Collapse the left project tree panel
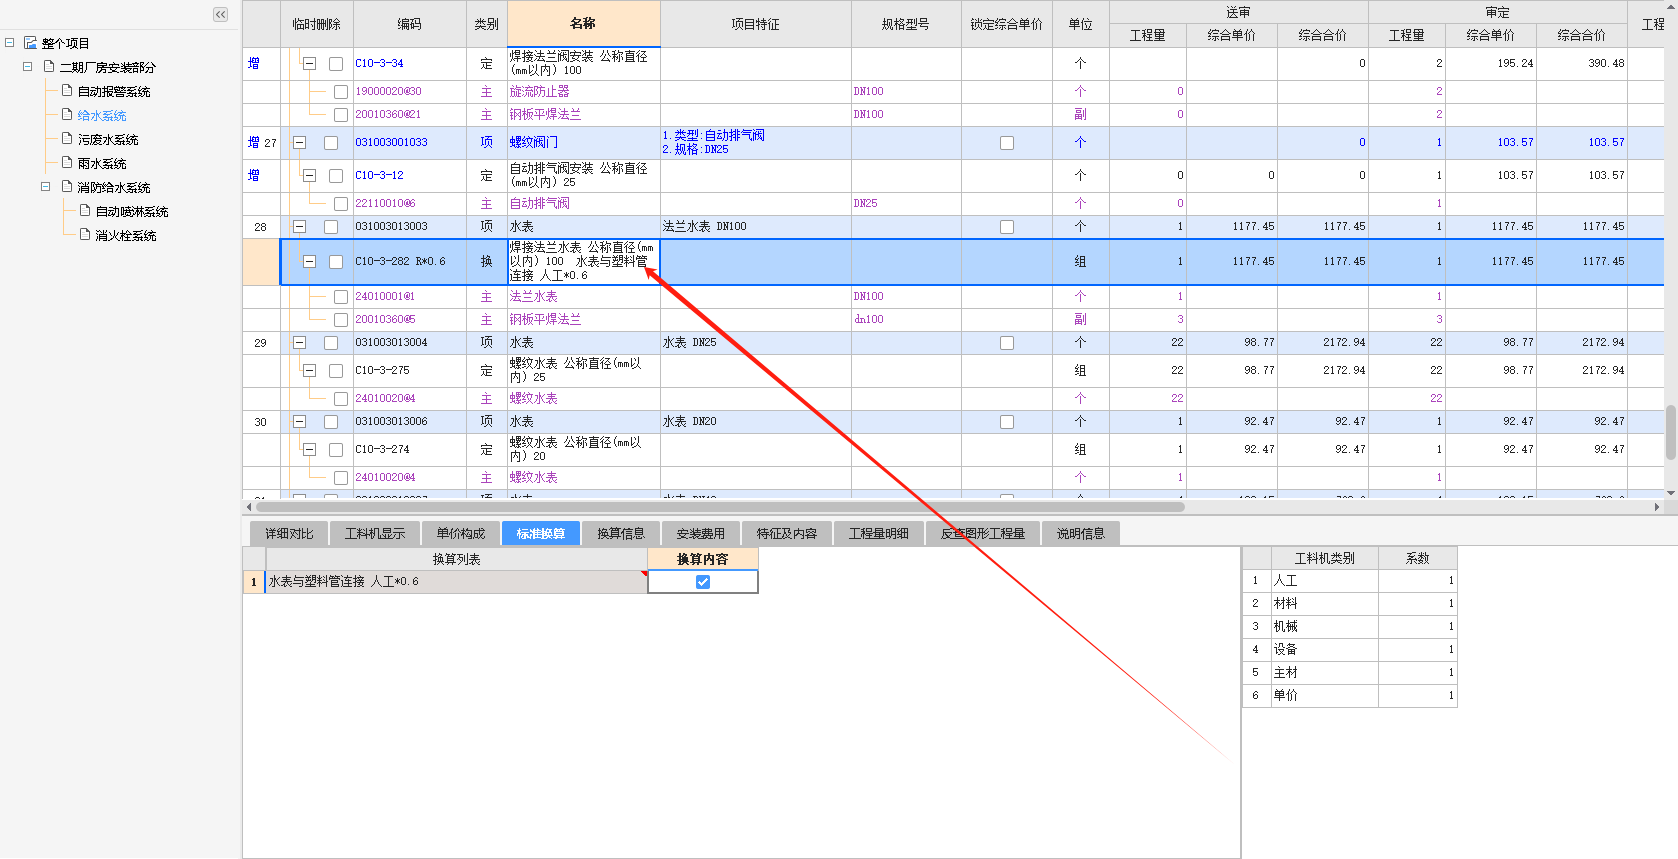 point(221,14)
